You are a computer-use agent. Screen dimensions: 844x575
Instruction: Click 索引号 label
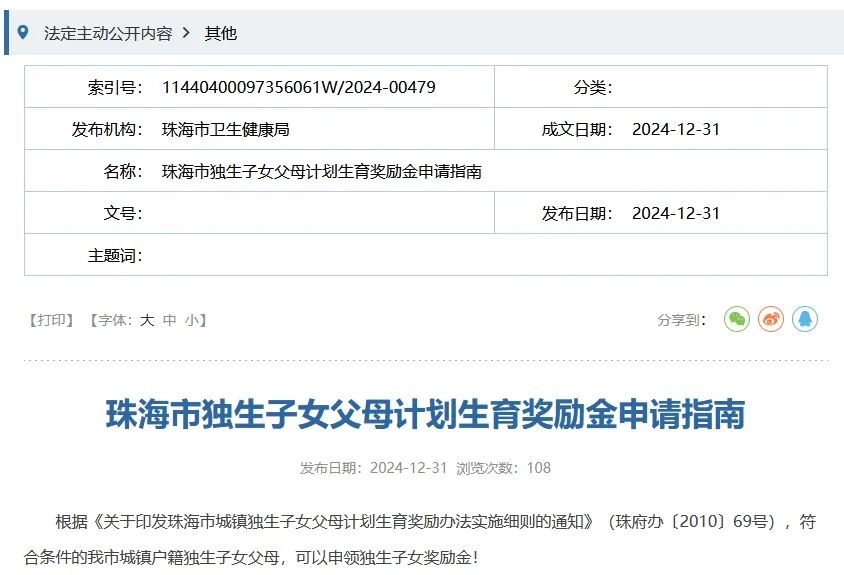(x=115, y=87)
